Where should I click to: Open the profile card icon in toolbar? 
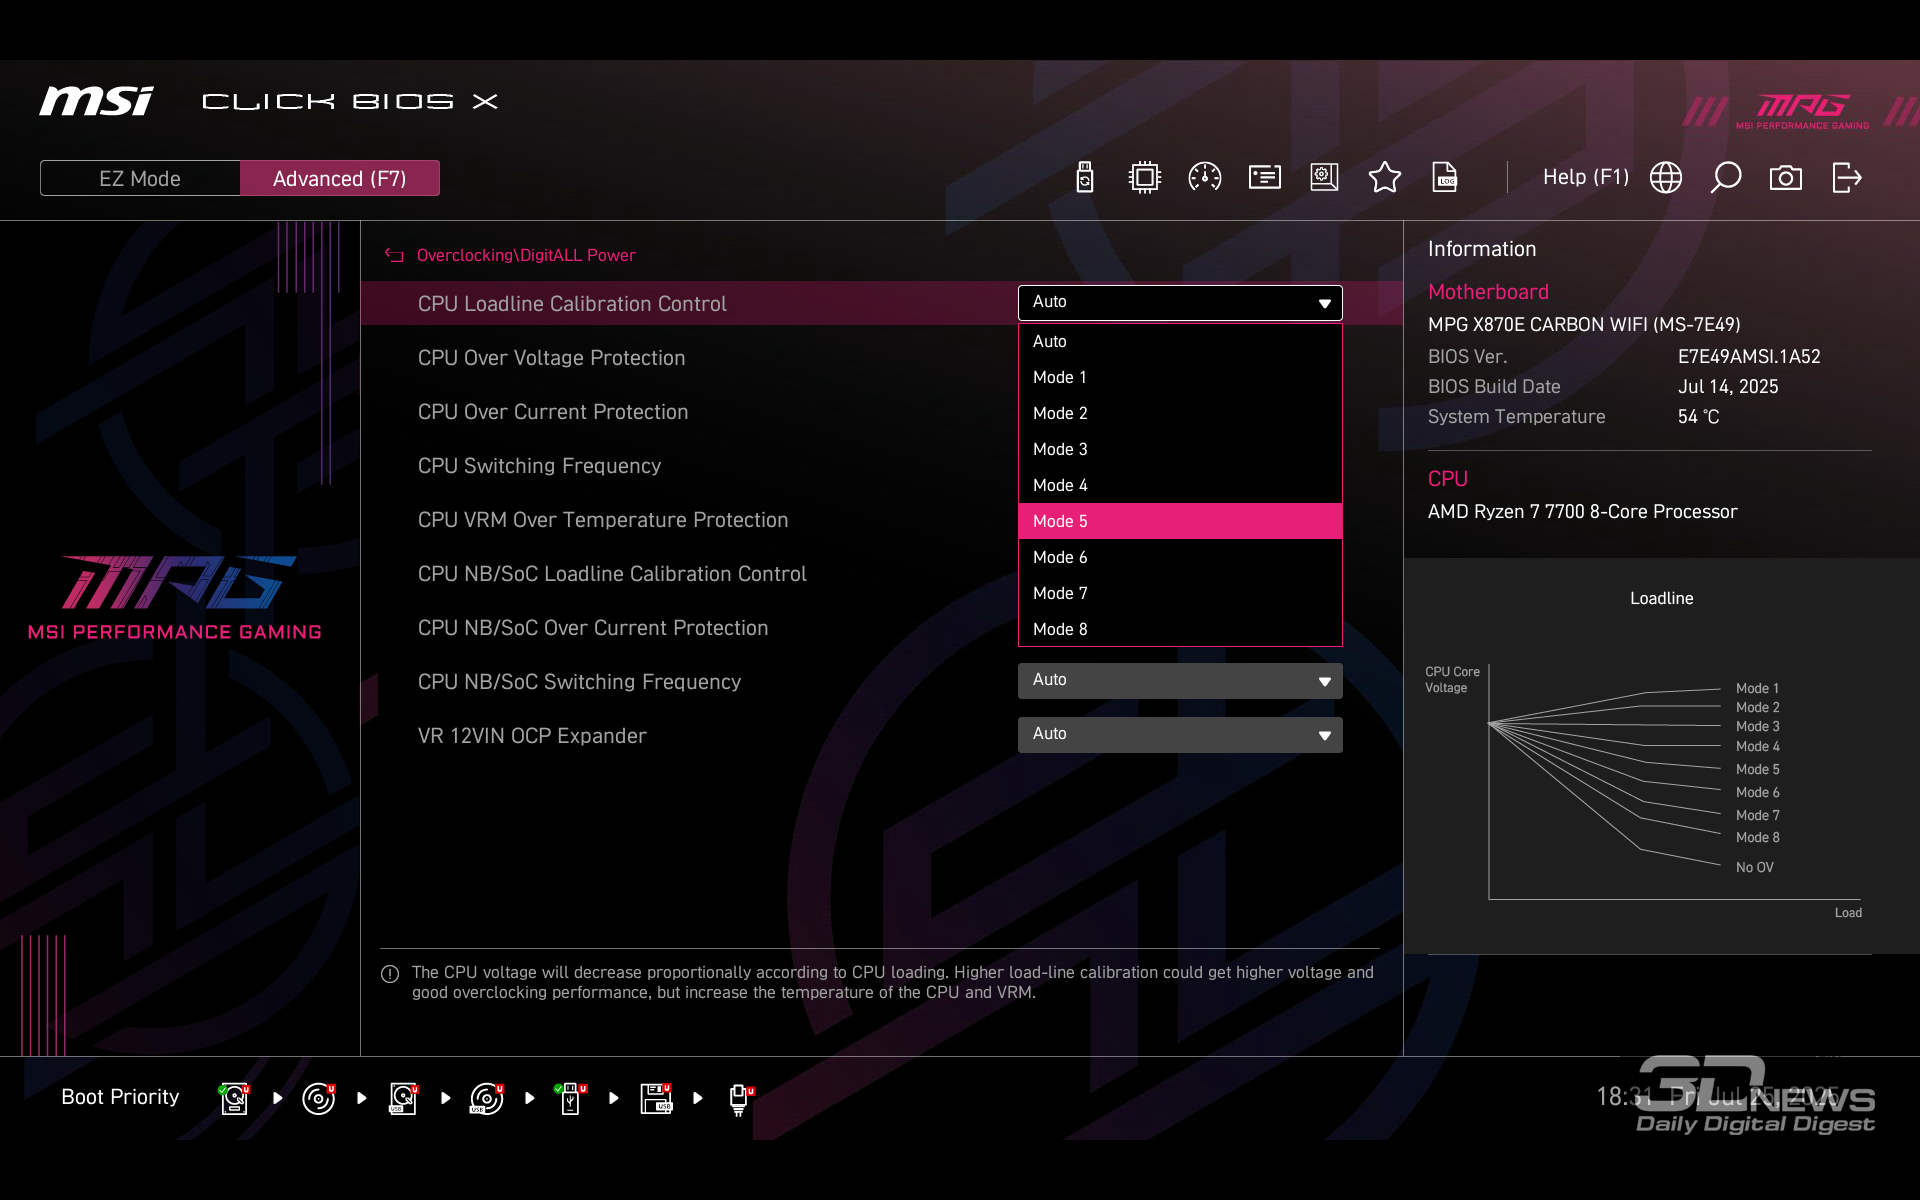pyautogui.click(x=1265, y=178)
